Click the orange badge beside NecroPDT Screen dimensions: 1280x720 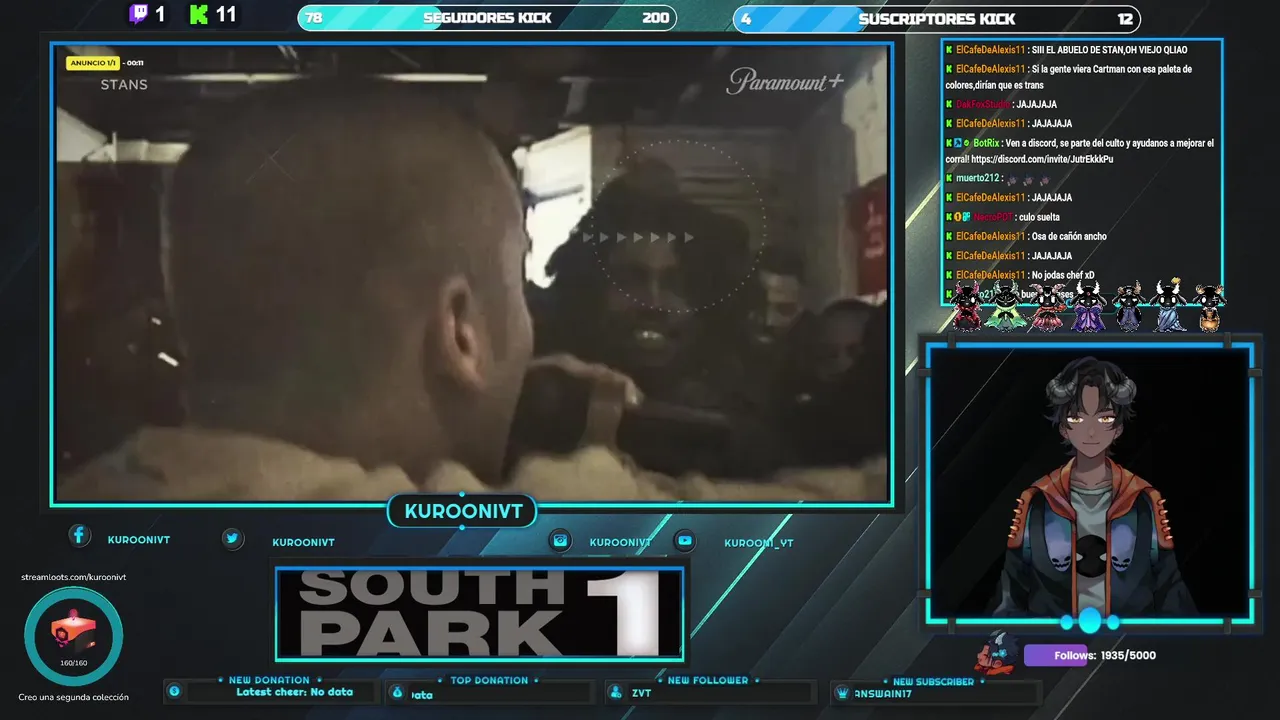[x=957, y=217]
